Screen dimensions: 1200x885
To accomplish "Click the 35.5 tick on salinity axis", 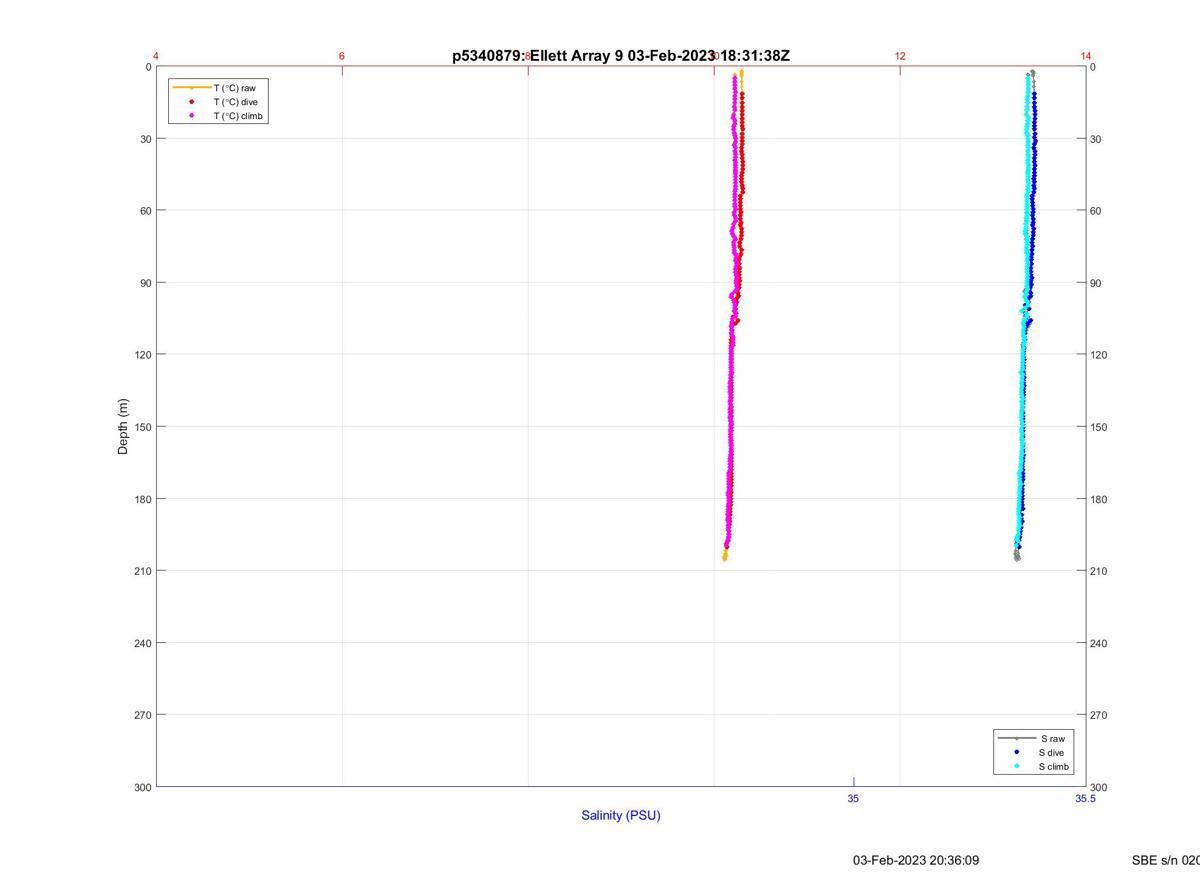I will (1085, 798).
